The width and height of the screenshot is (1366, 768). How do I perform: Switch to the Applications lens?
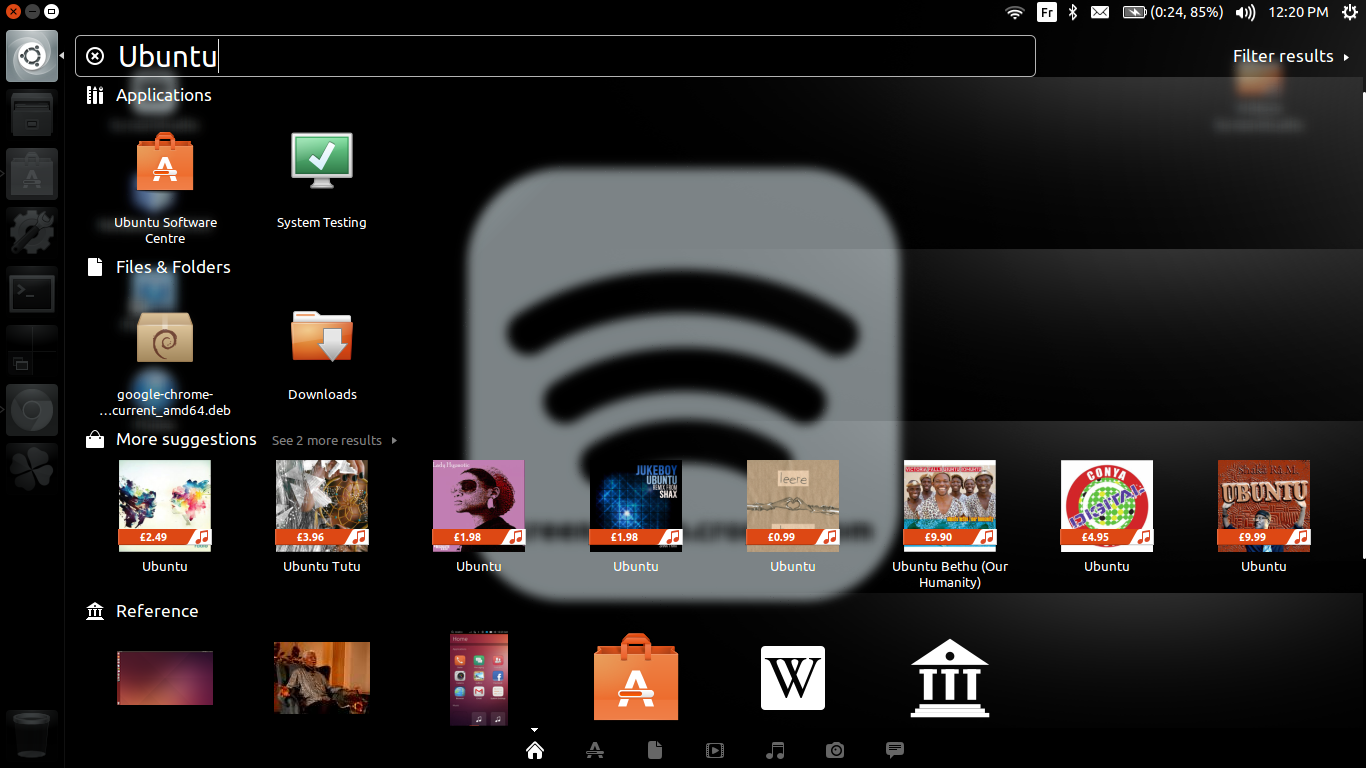[594, 750]
